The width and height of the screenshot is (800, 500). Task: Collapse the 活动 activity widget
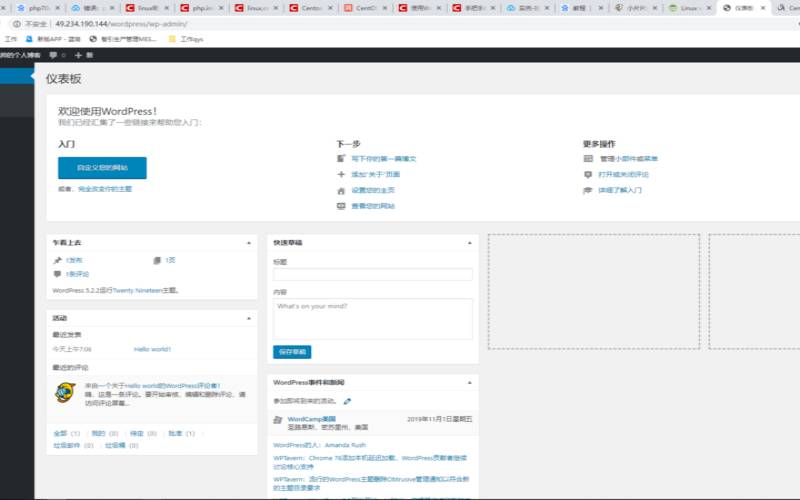[249, 318]
